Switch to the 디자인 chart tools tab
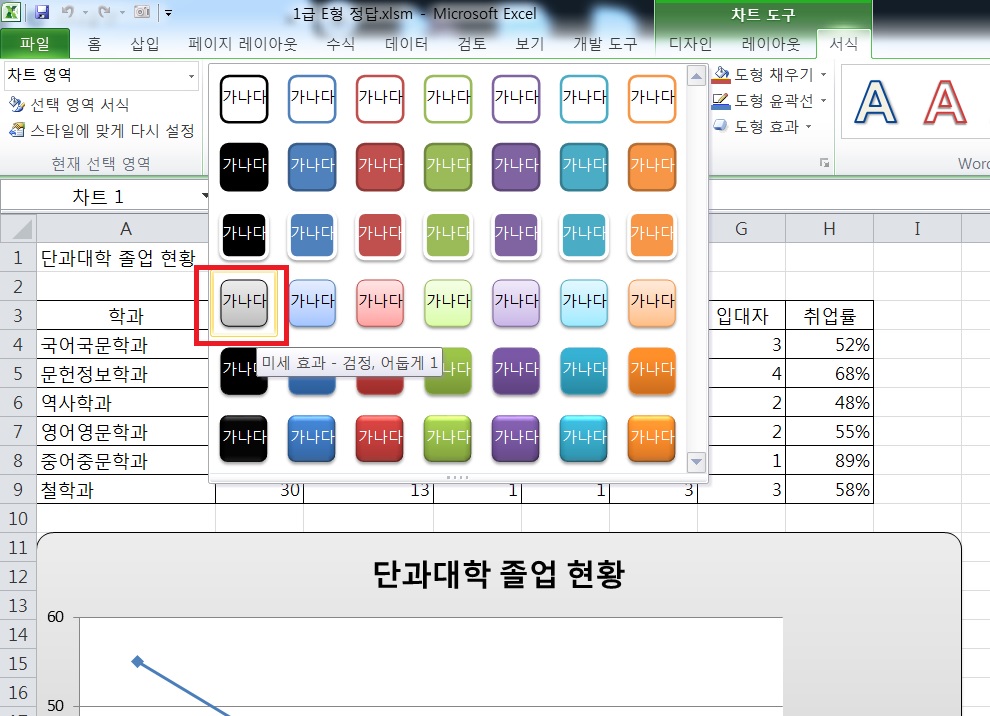Screen dimensions: 990x716 [x=691, y=44]
